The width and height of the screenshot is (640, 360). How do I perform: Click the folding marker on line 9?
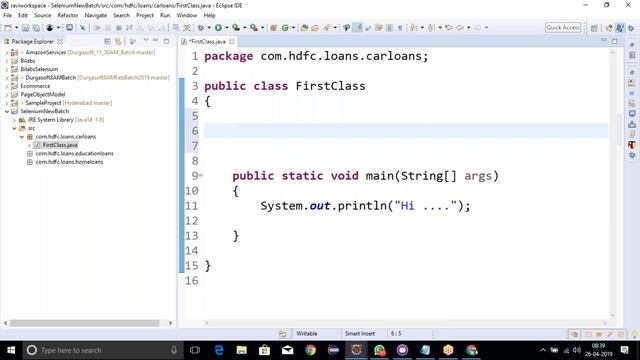[x=201, y=176]
